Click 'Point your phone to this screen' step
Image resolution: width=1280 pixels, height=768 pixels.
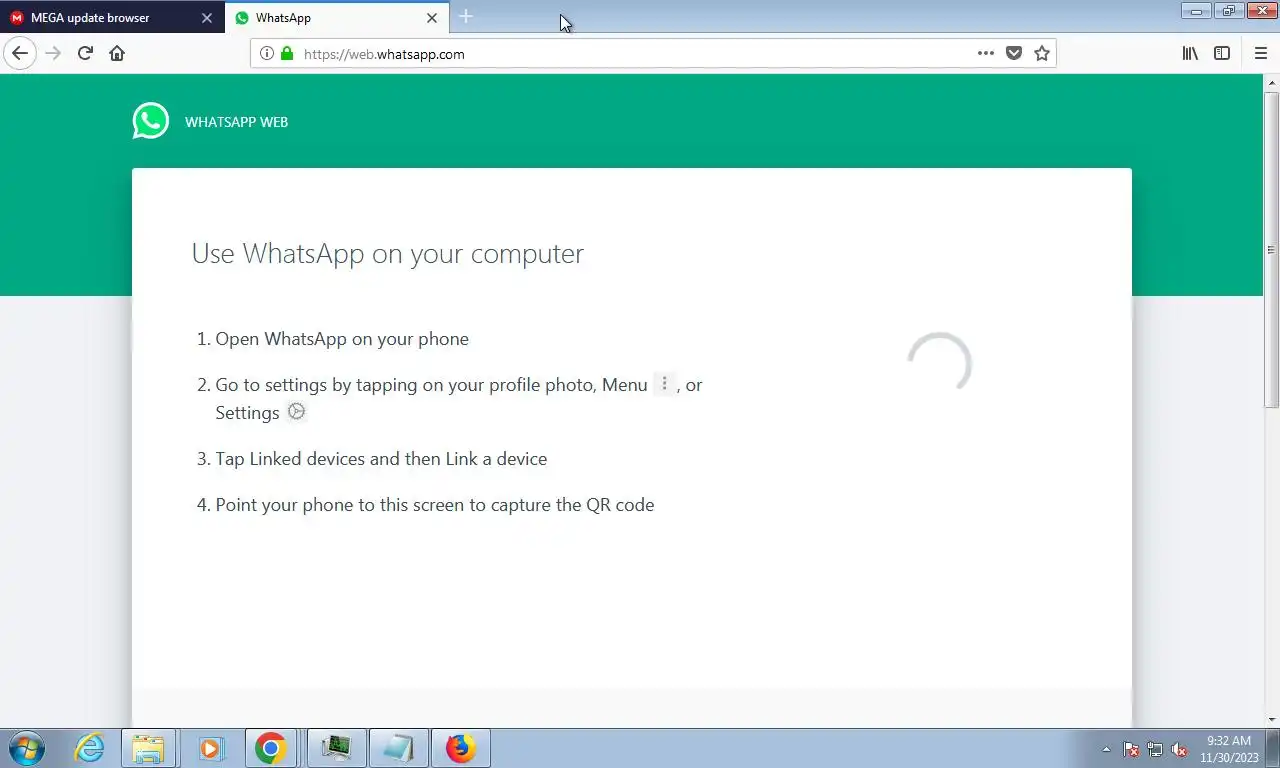435,505
